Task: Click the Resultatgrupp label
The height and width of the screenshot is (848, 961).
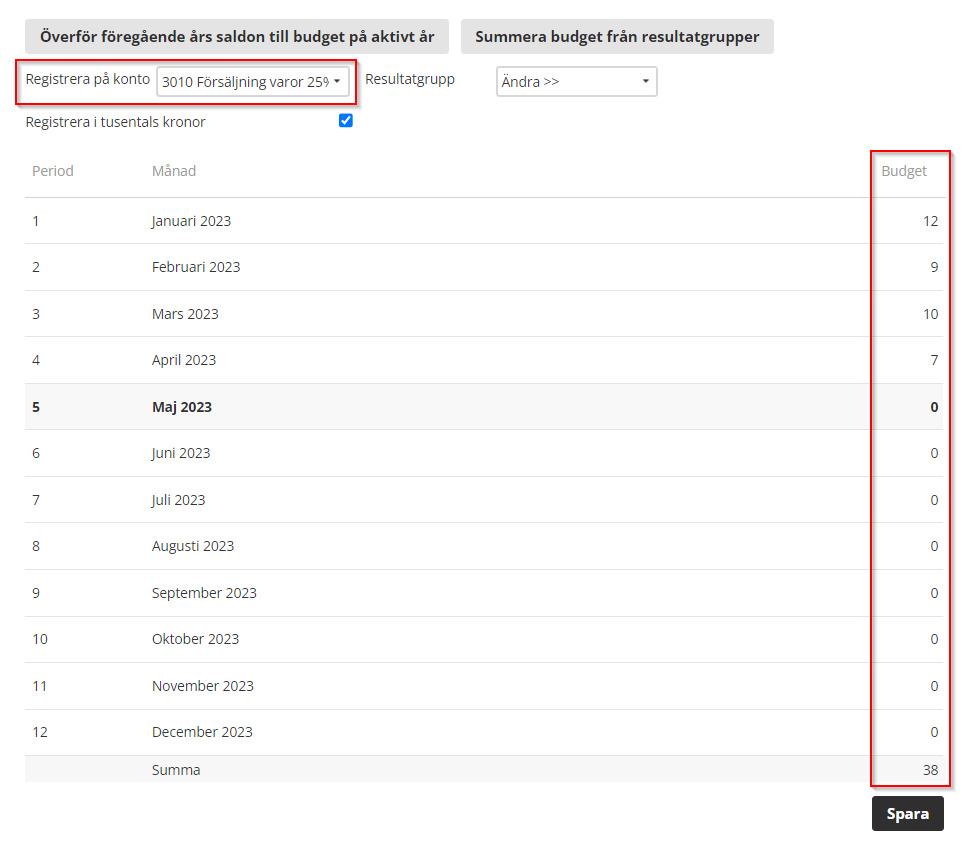Action: (410, 80)
